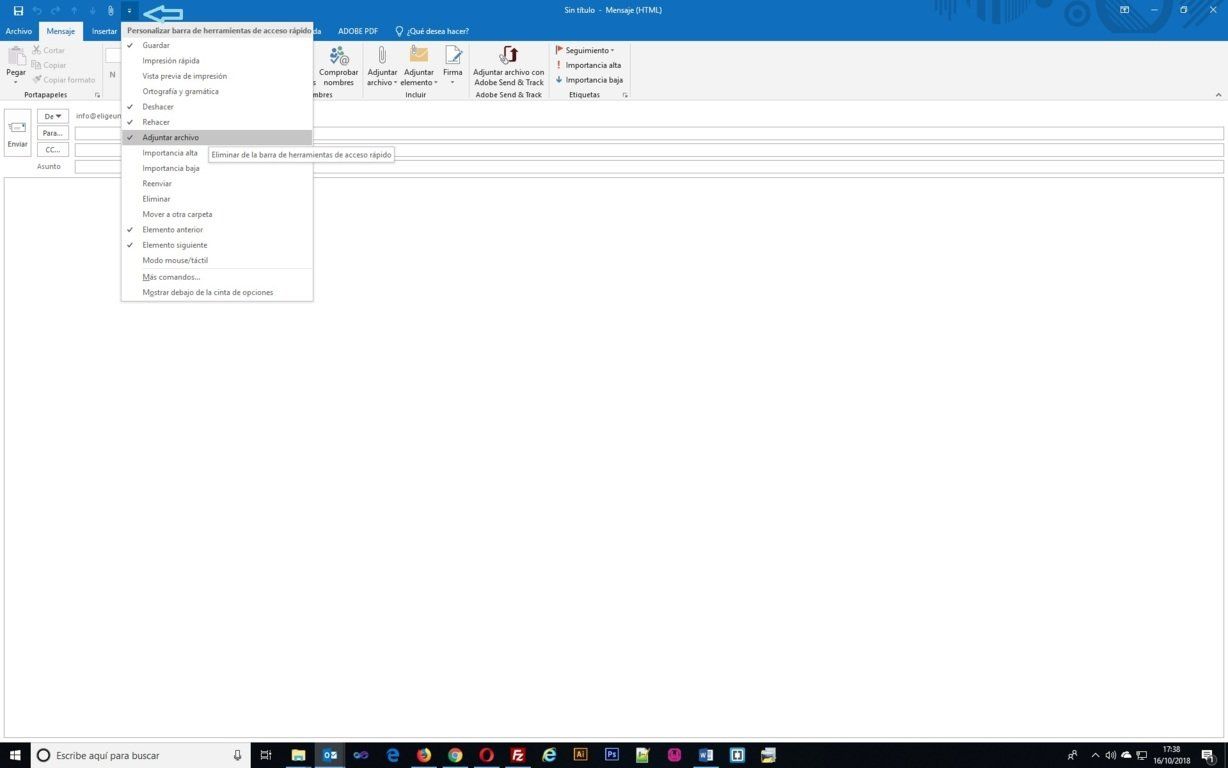Click the attach paperclip icon in Quick Access Toolbar
The height and width of the screenshot is (768, 1228).
click(x=110, y=10)
